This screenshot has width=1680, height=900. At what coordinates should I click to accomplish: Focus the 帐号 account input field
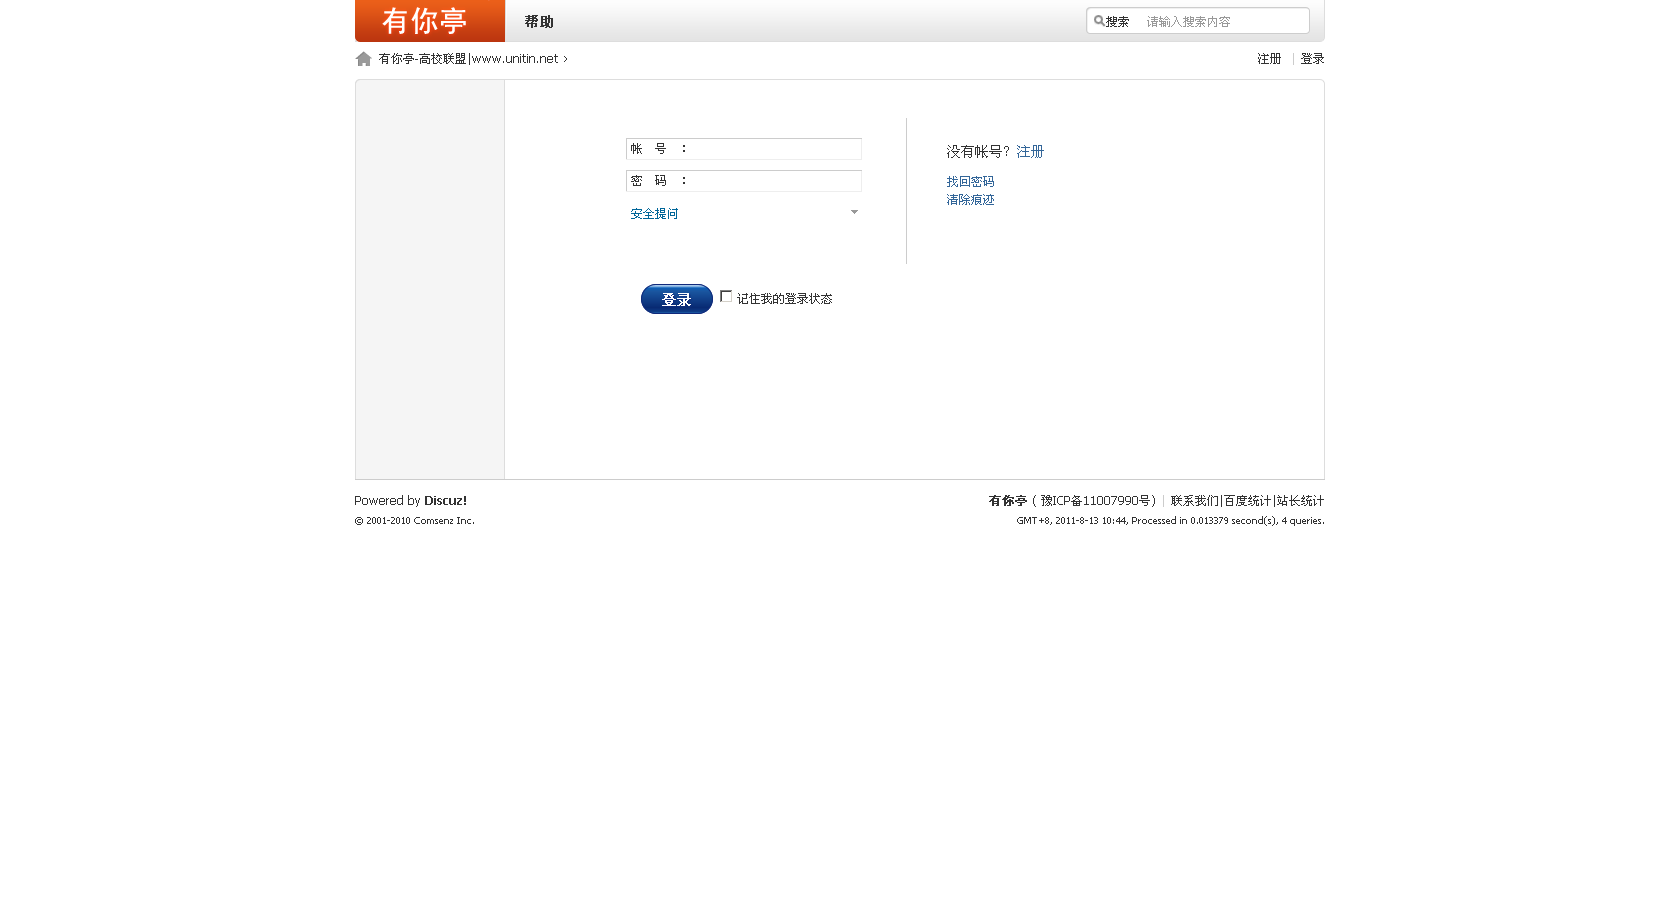click(744, 149)
